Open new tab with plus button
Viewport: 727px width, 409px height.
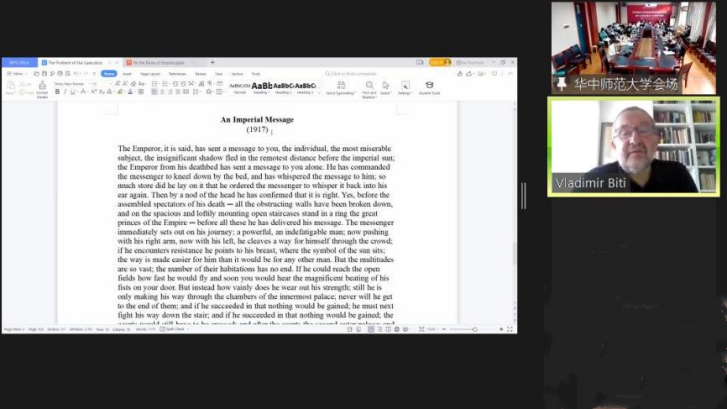click(212, 62)
